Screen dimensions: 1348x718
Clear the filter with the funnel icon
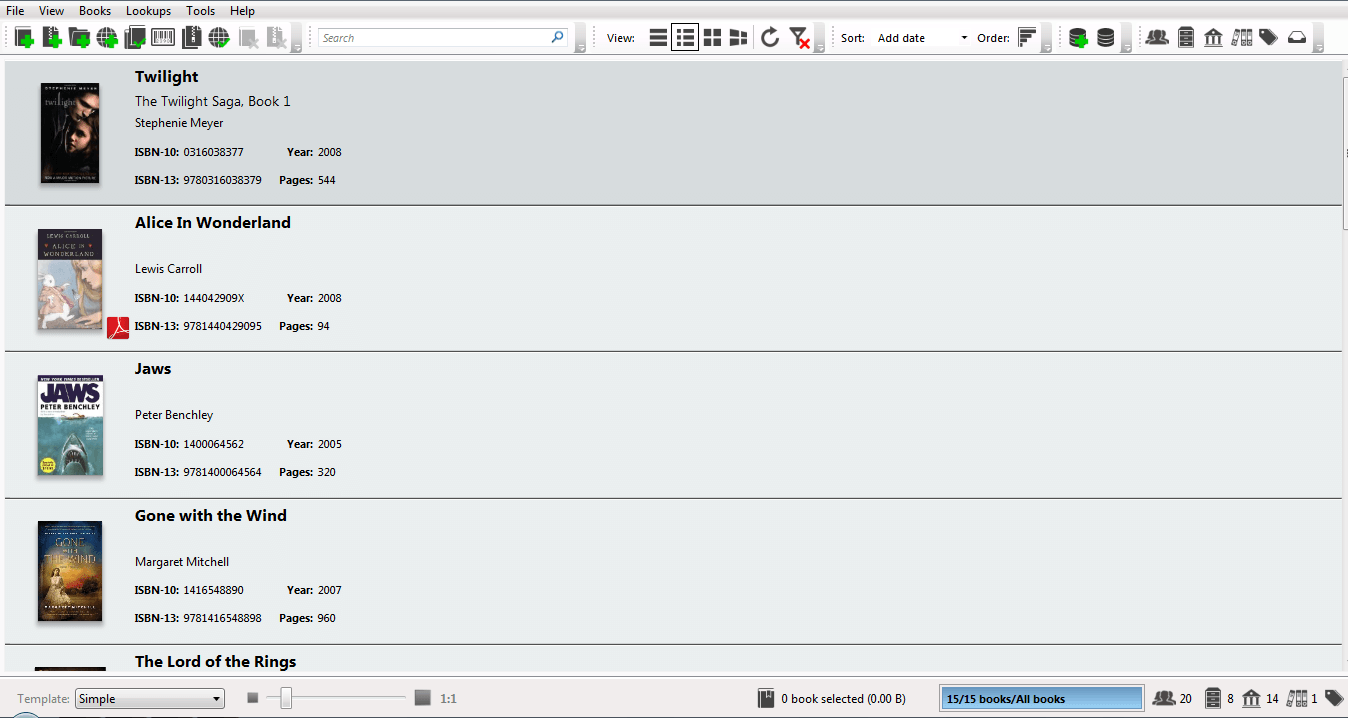coord(798,38)
